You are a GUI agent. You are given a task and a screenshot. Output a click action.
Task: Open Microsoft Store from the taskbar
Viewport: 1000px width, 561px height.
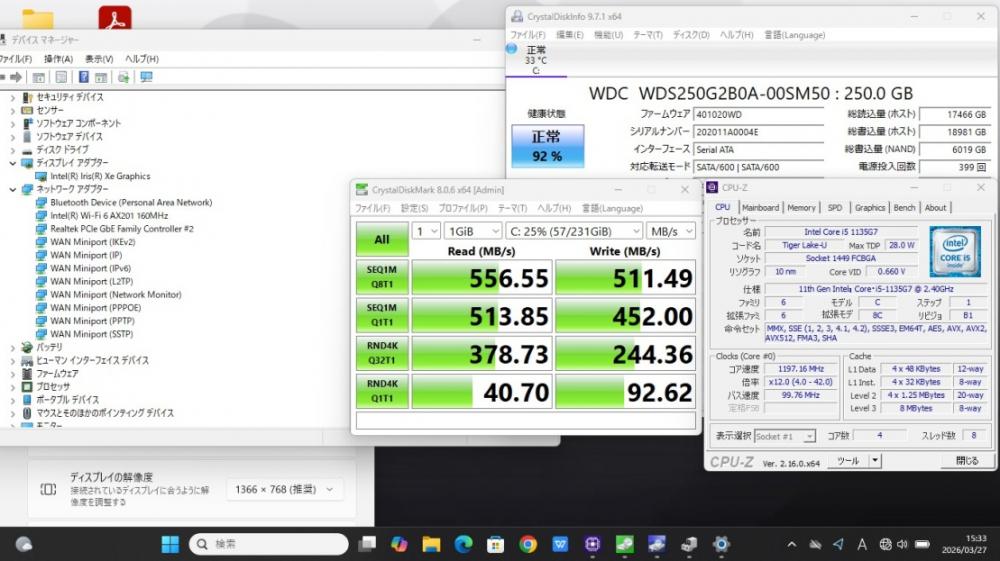(495, 544)
